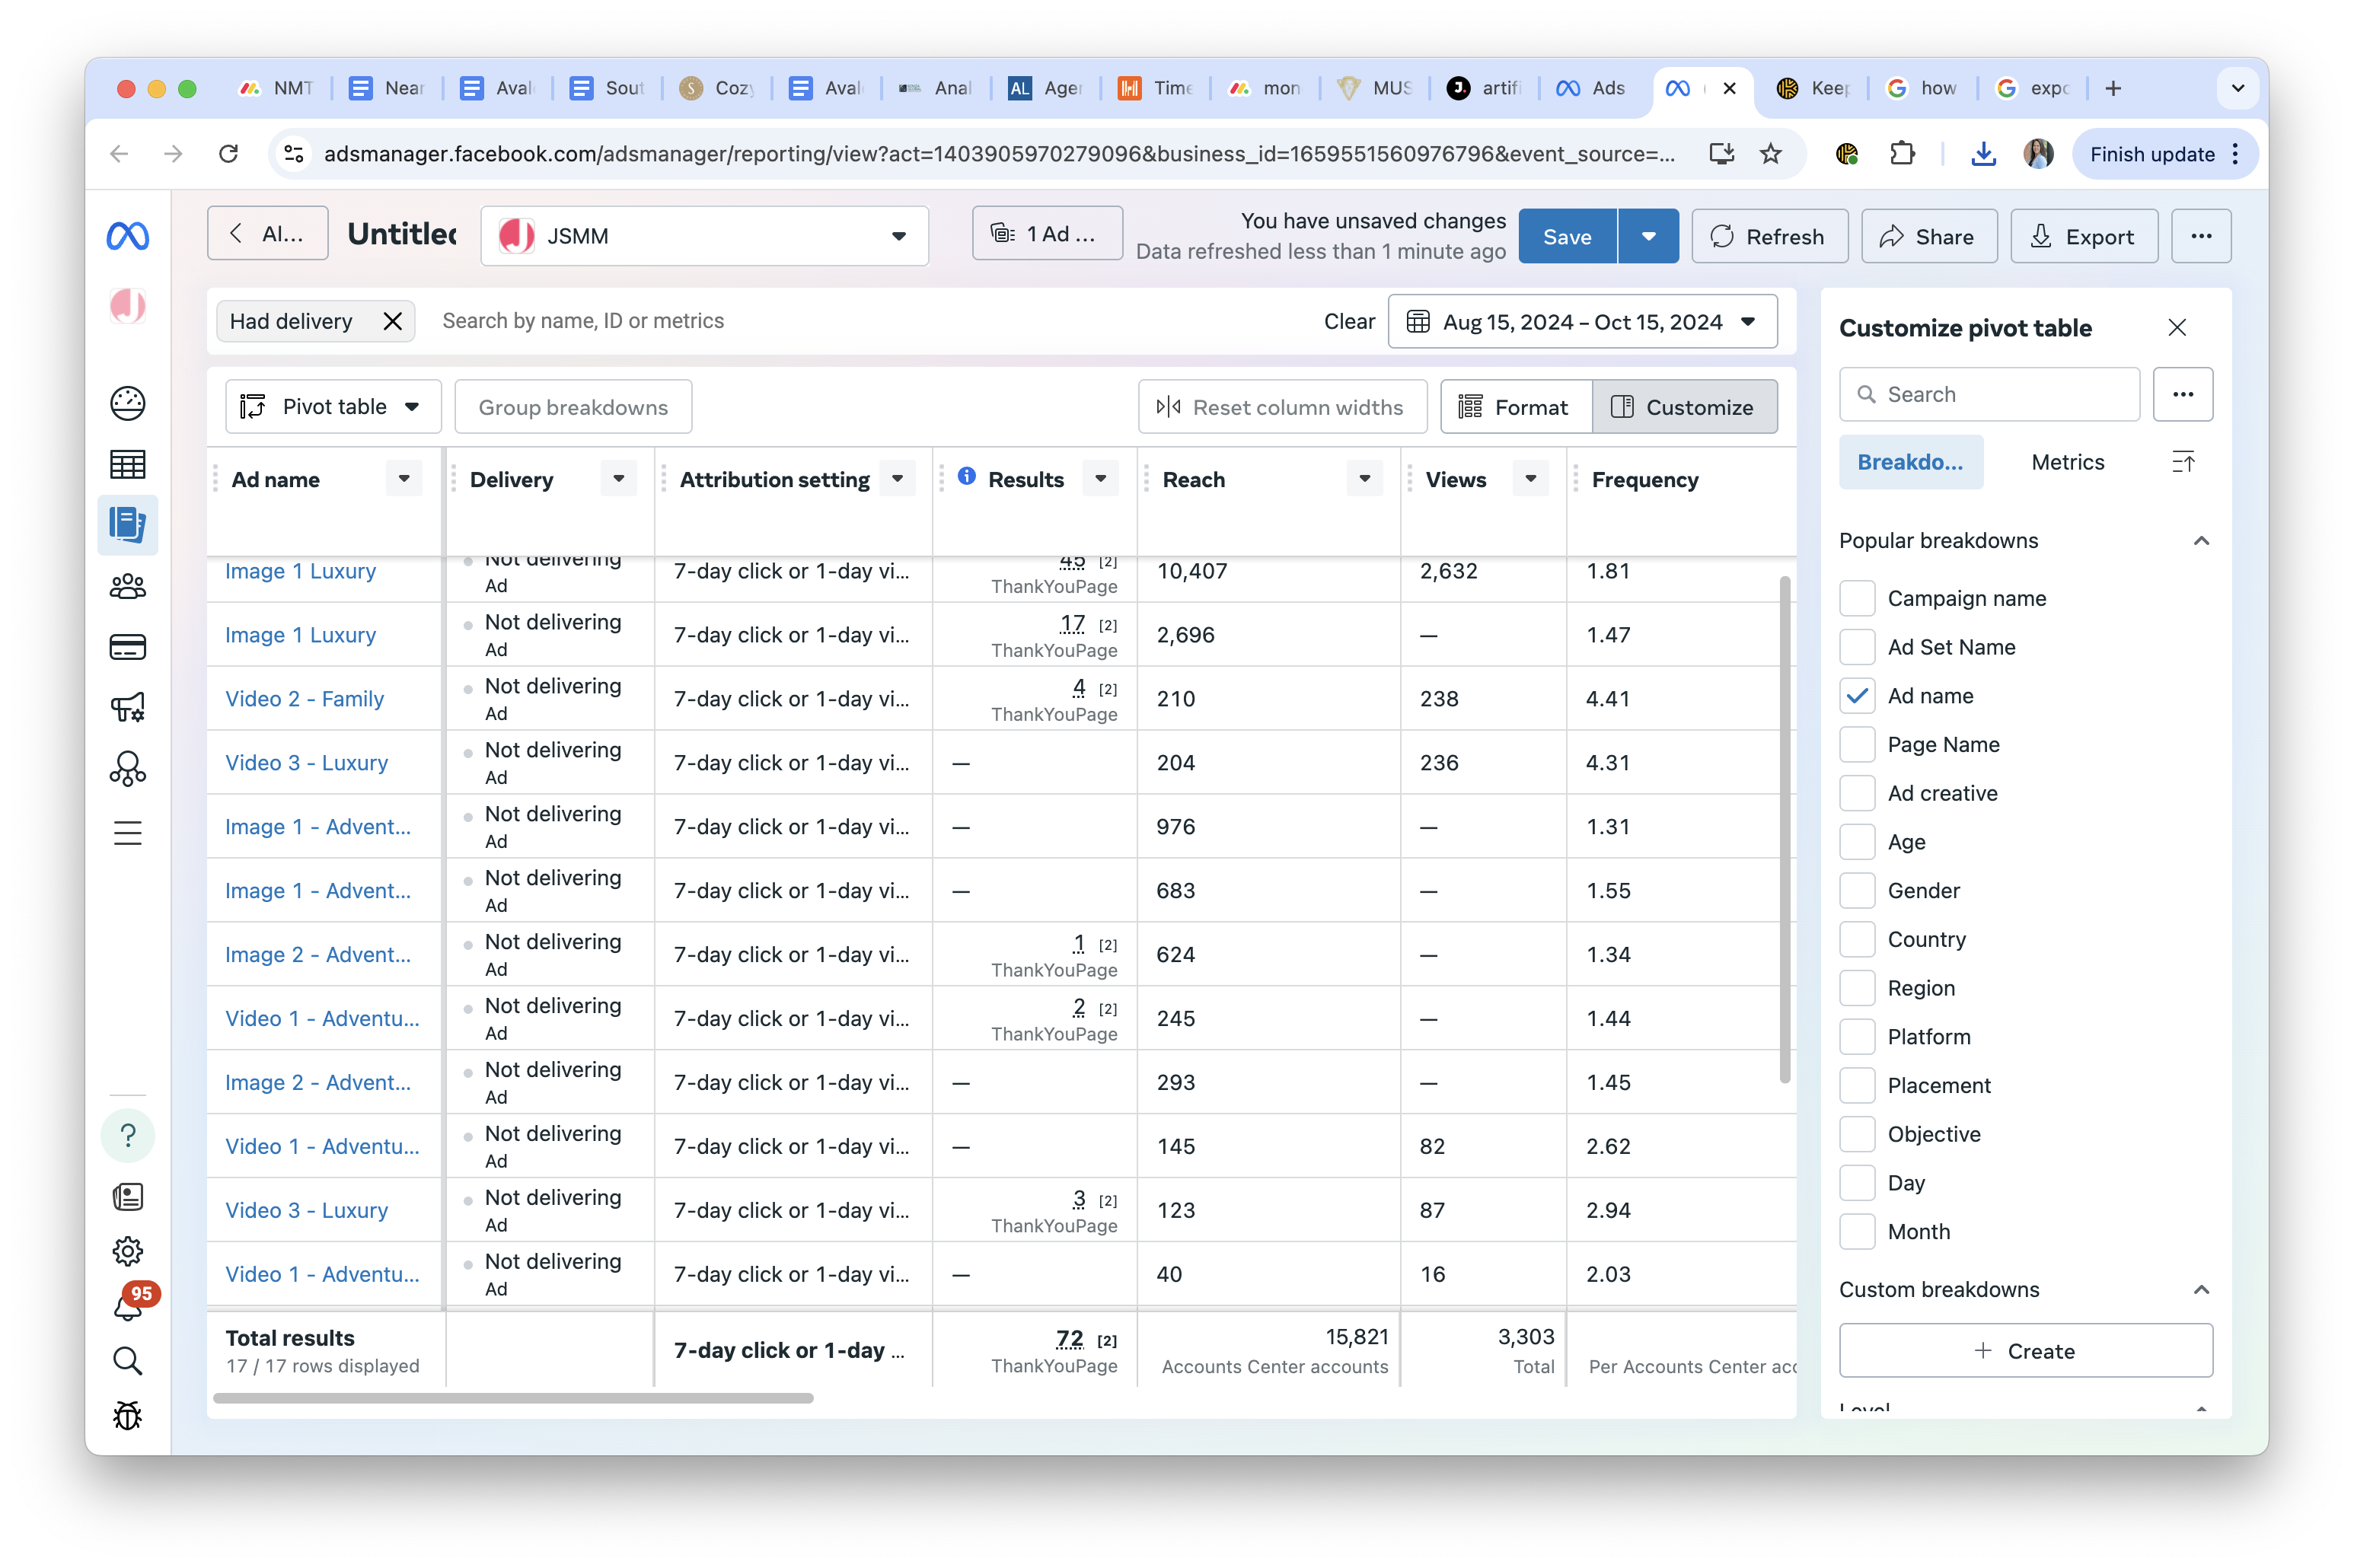This screenshot has width=2354, height=1568.
Task: Check the Age breakdown
Action: [1857, 842]
